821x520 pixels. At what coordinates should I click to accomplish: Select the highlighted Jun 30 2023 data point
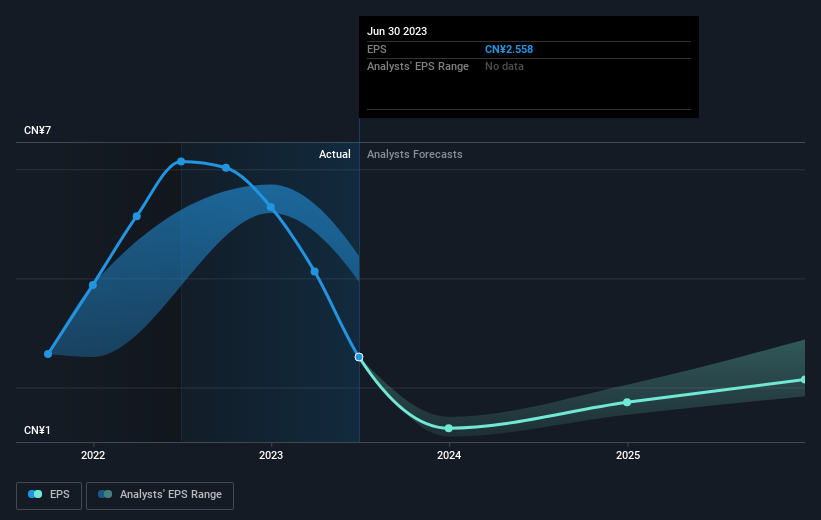pyautogui.click(x=359, y=357)
